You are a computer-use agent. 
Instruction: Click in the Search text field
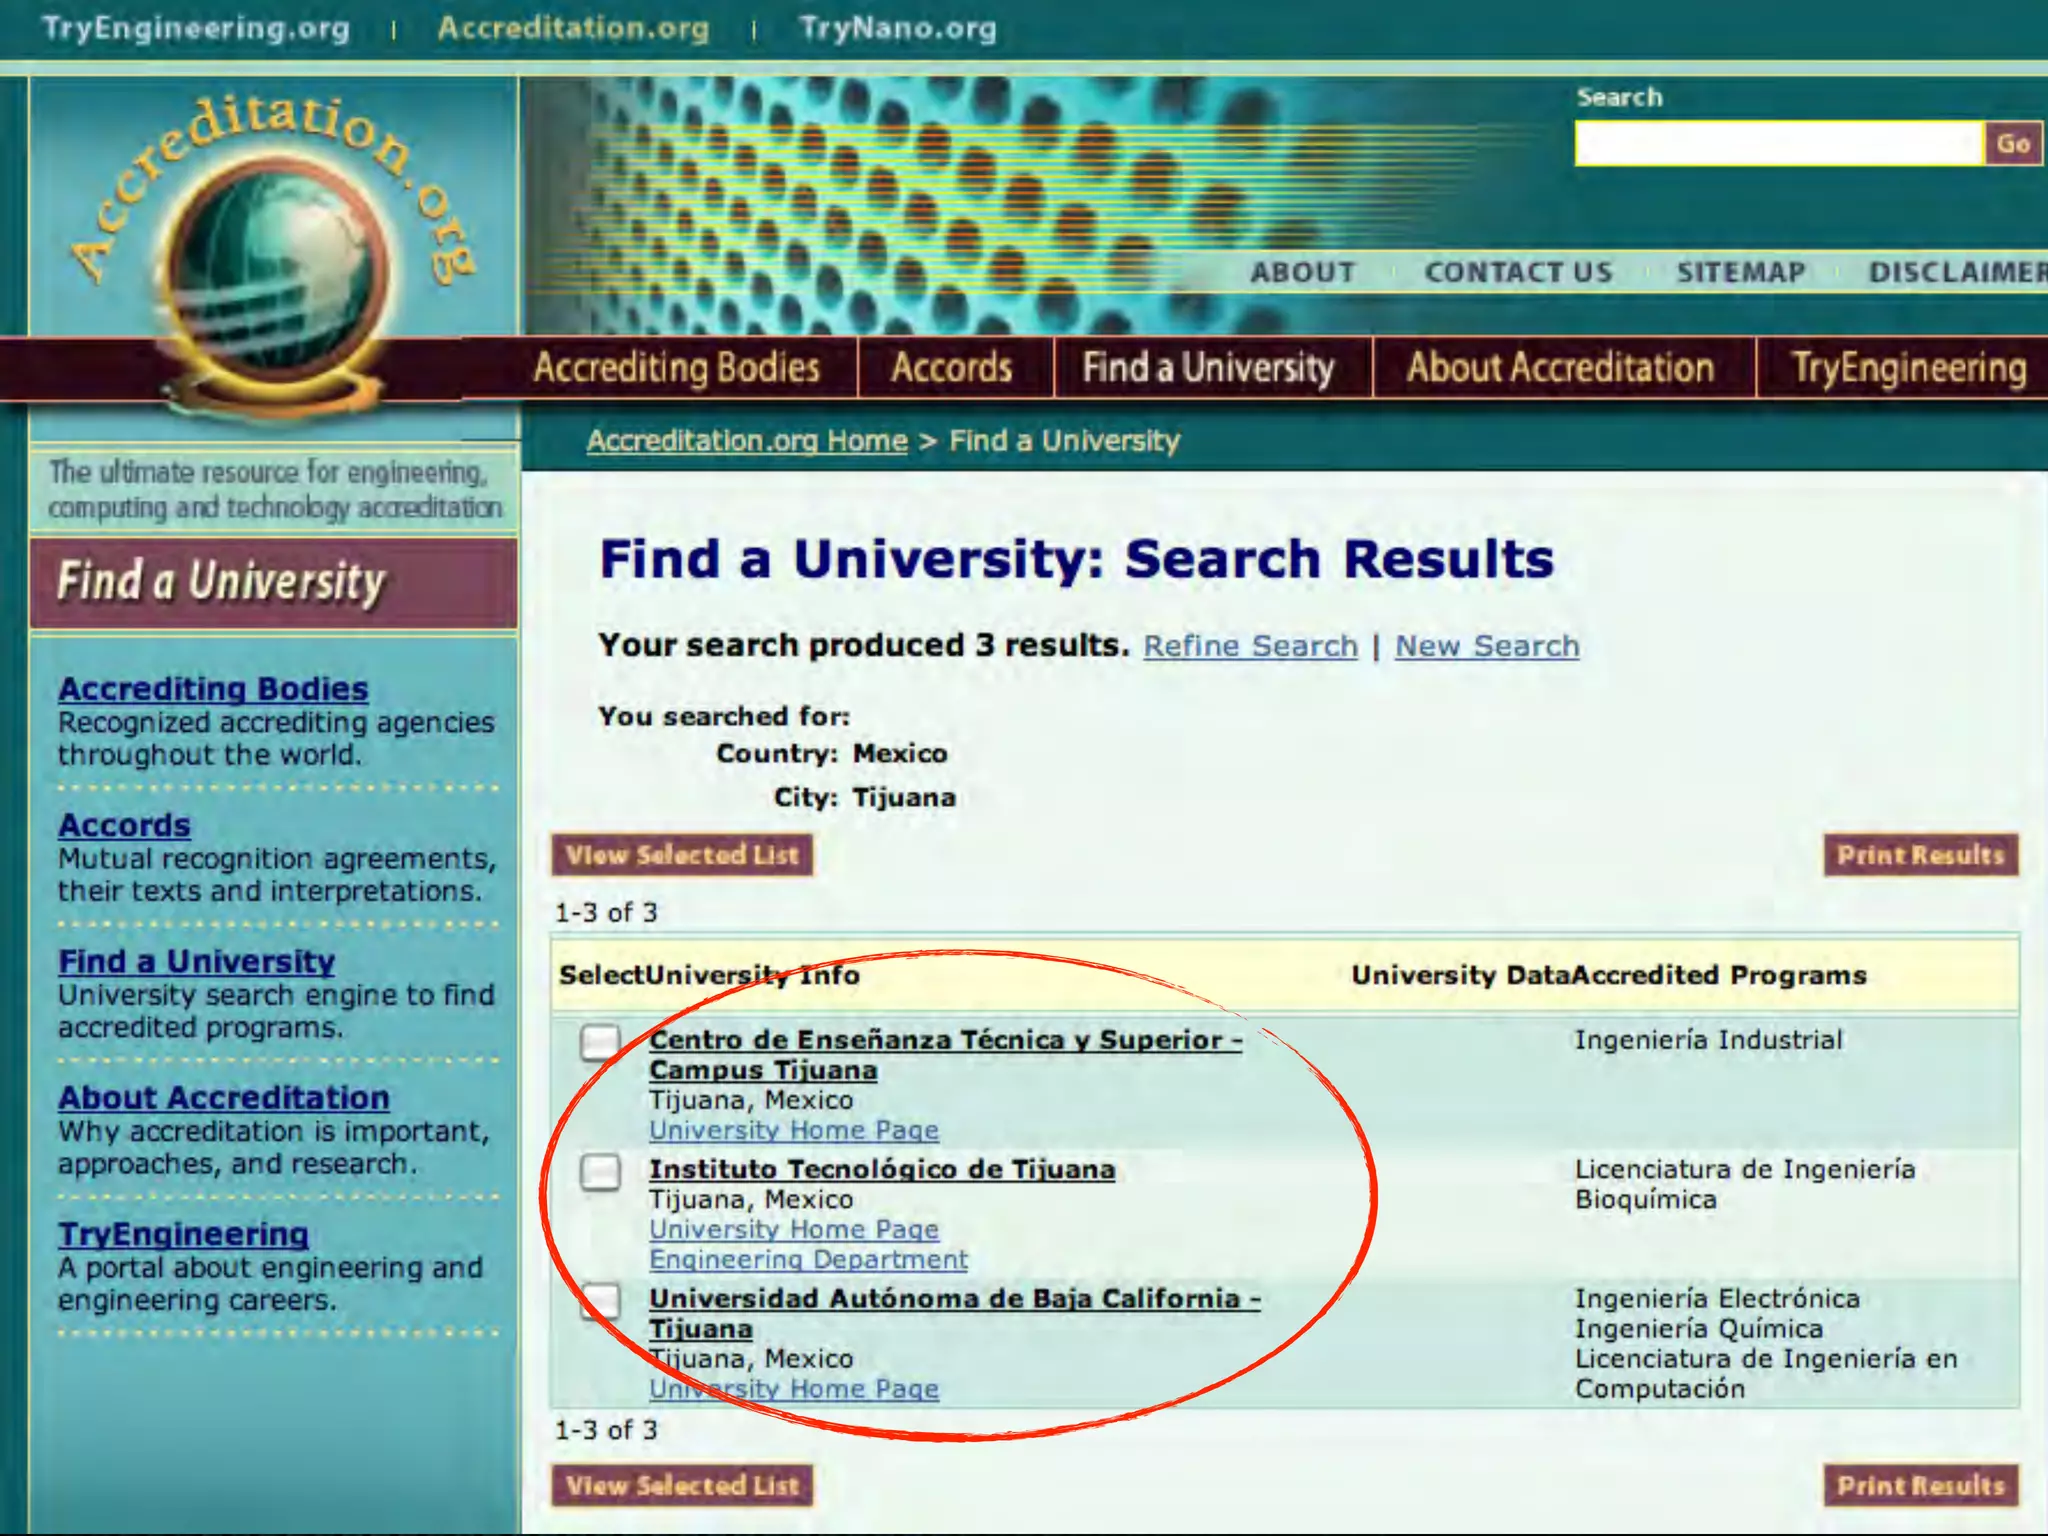click(x=1778, y=144)
